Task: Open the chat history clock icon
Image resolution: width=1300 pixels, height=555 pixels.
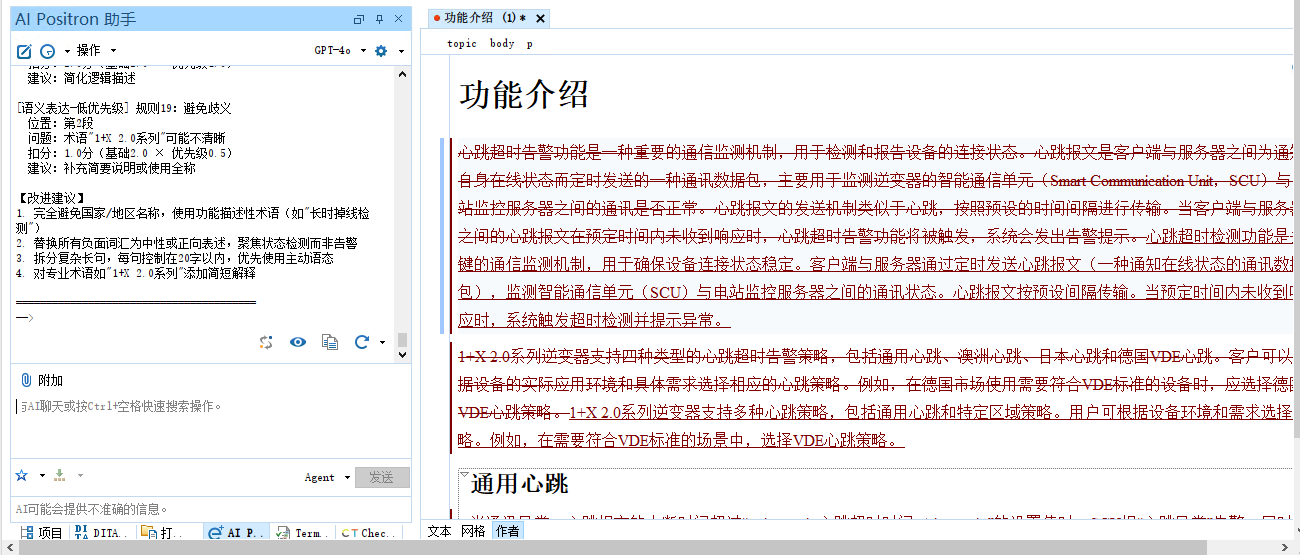Action: [x=47, y=51]
